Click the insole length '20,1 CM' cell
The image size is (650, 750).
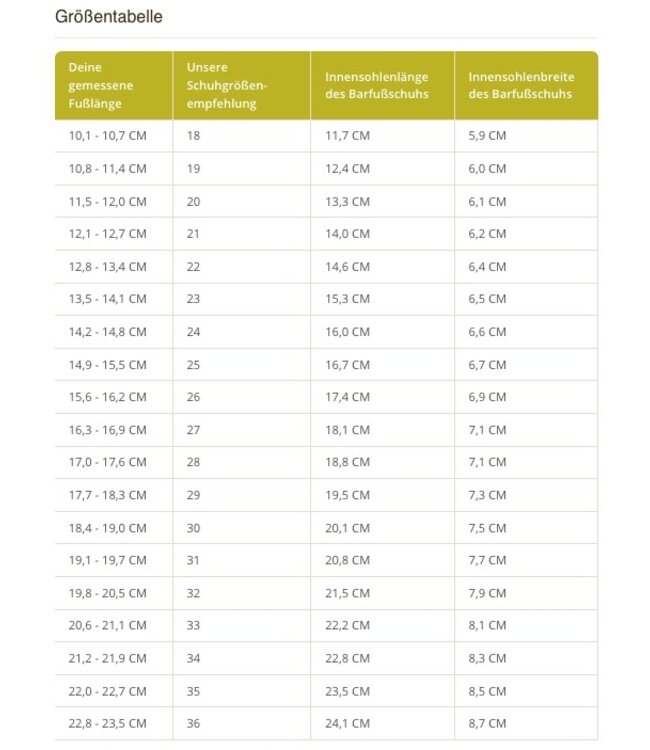[x=347, y=528]
